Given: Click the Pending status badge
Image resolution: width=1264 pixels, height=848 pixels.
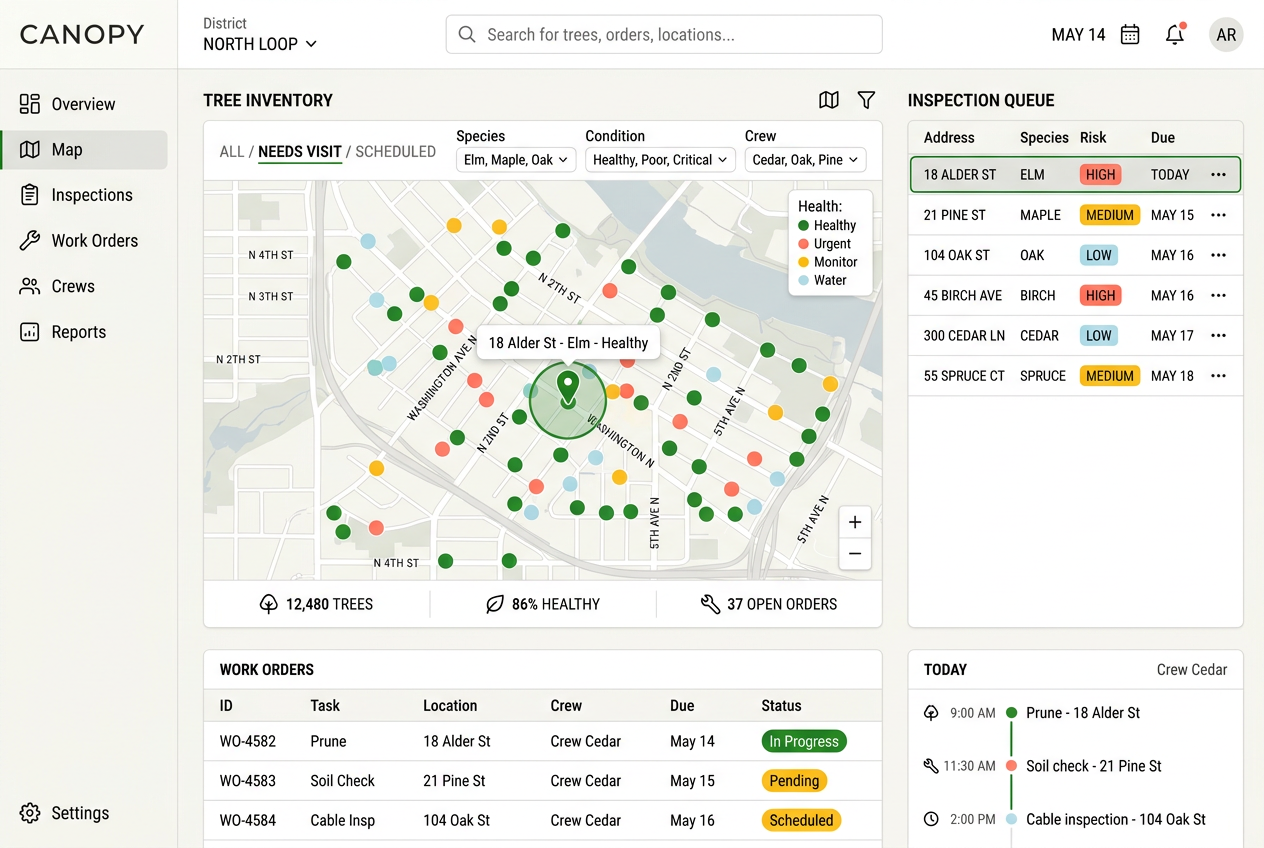Looking at the screenshot, I should [x=795, y=781].
